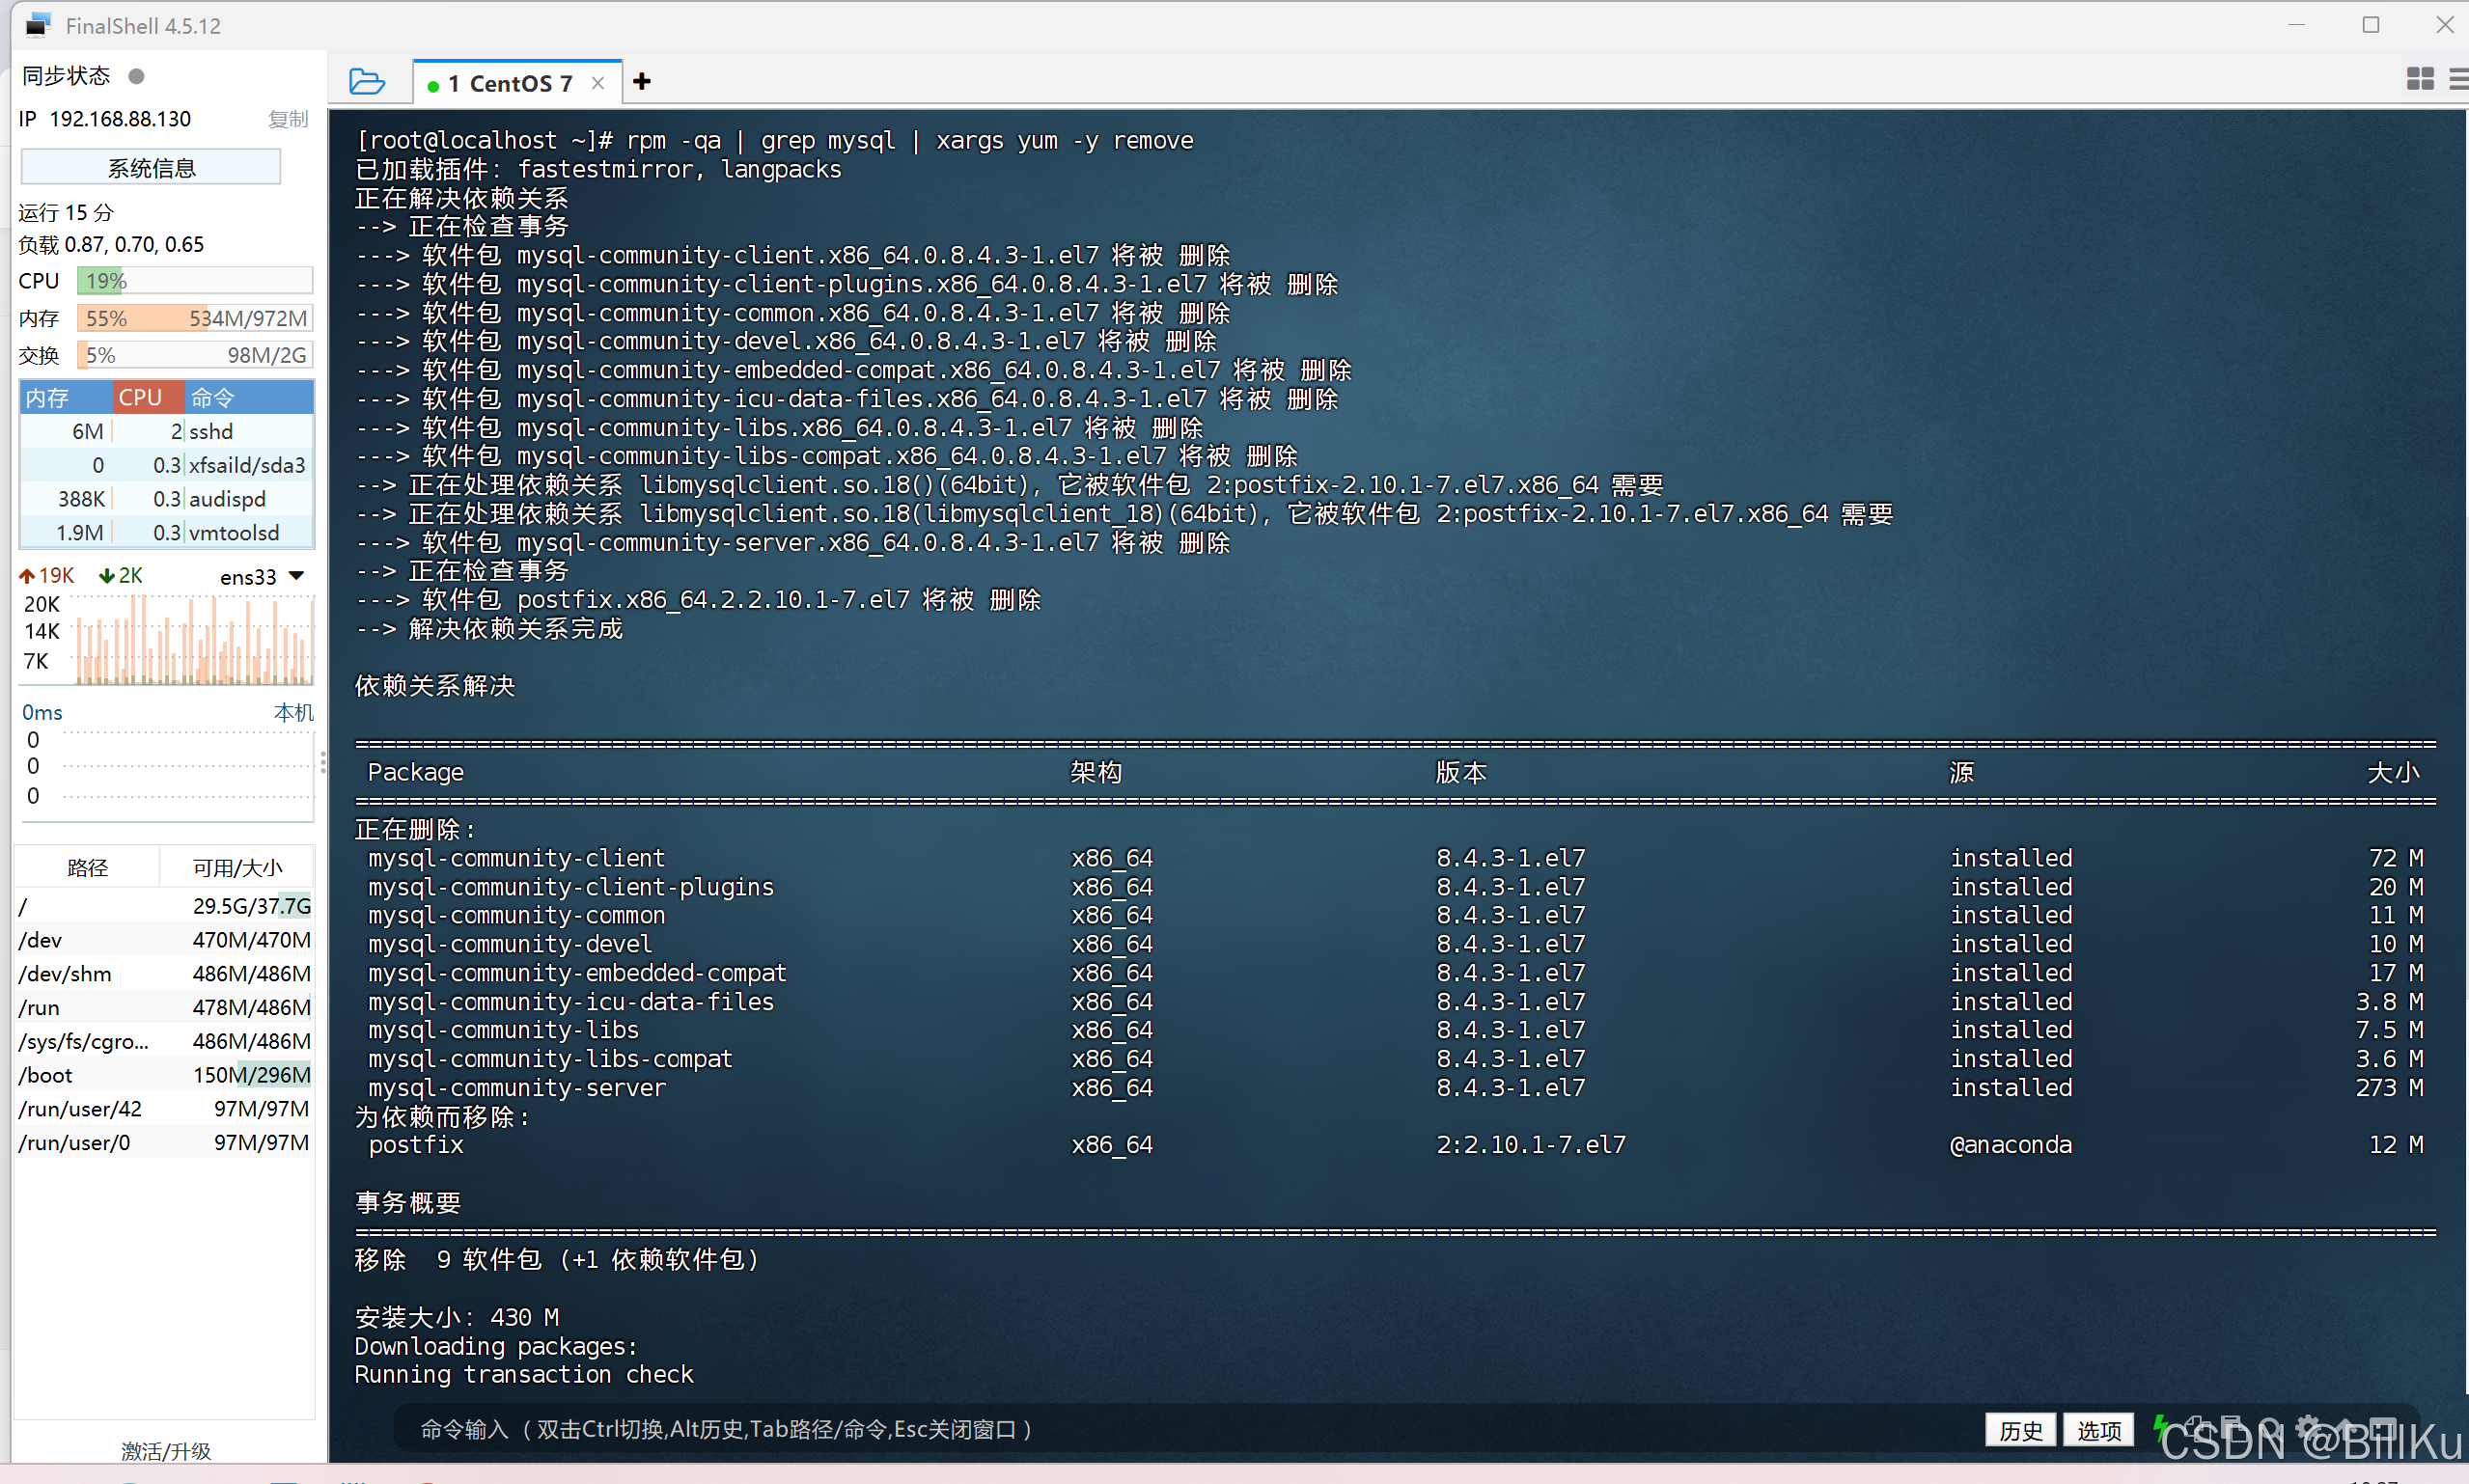Select the /dev disk row
This screenshot has width=2469, height=1484.
pyautogui.click(x=165, y=940)
